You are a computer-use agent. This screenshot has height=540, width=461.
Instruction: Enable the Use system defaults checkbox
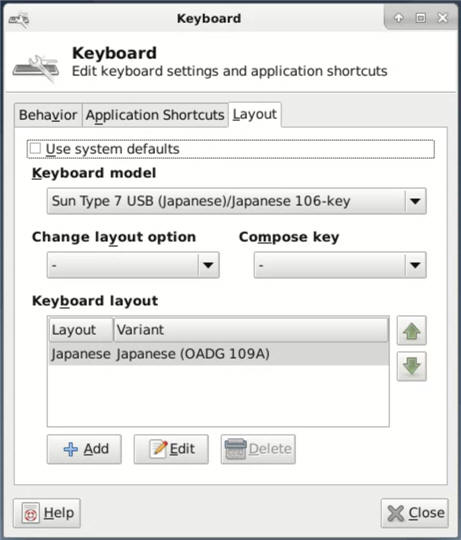(x=35, y=149)
